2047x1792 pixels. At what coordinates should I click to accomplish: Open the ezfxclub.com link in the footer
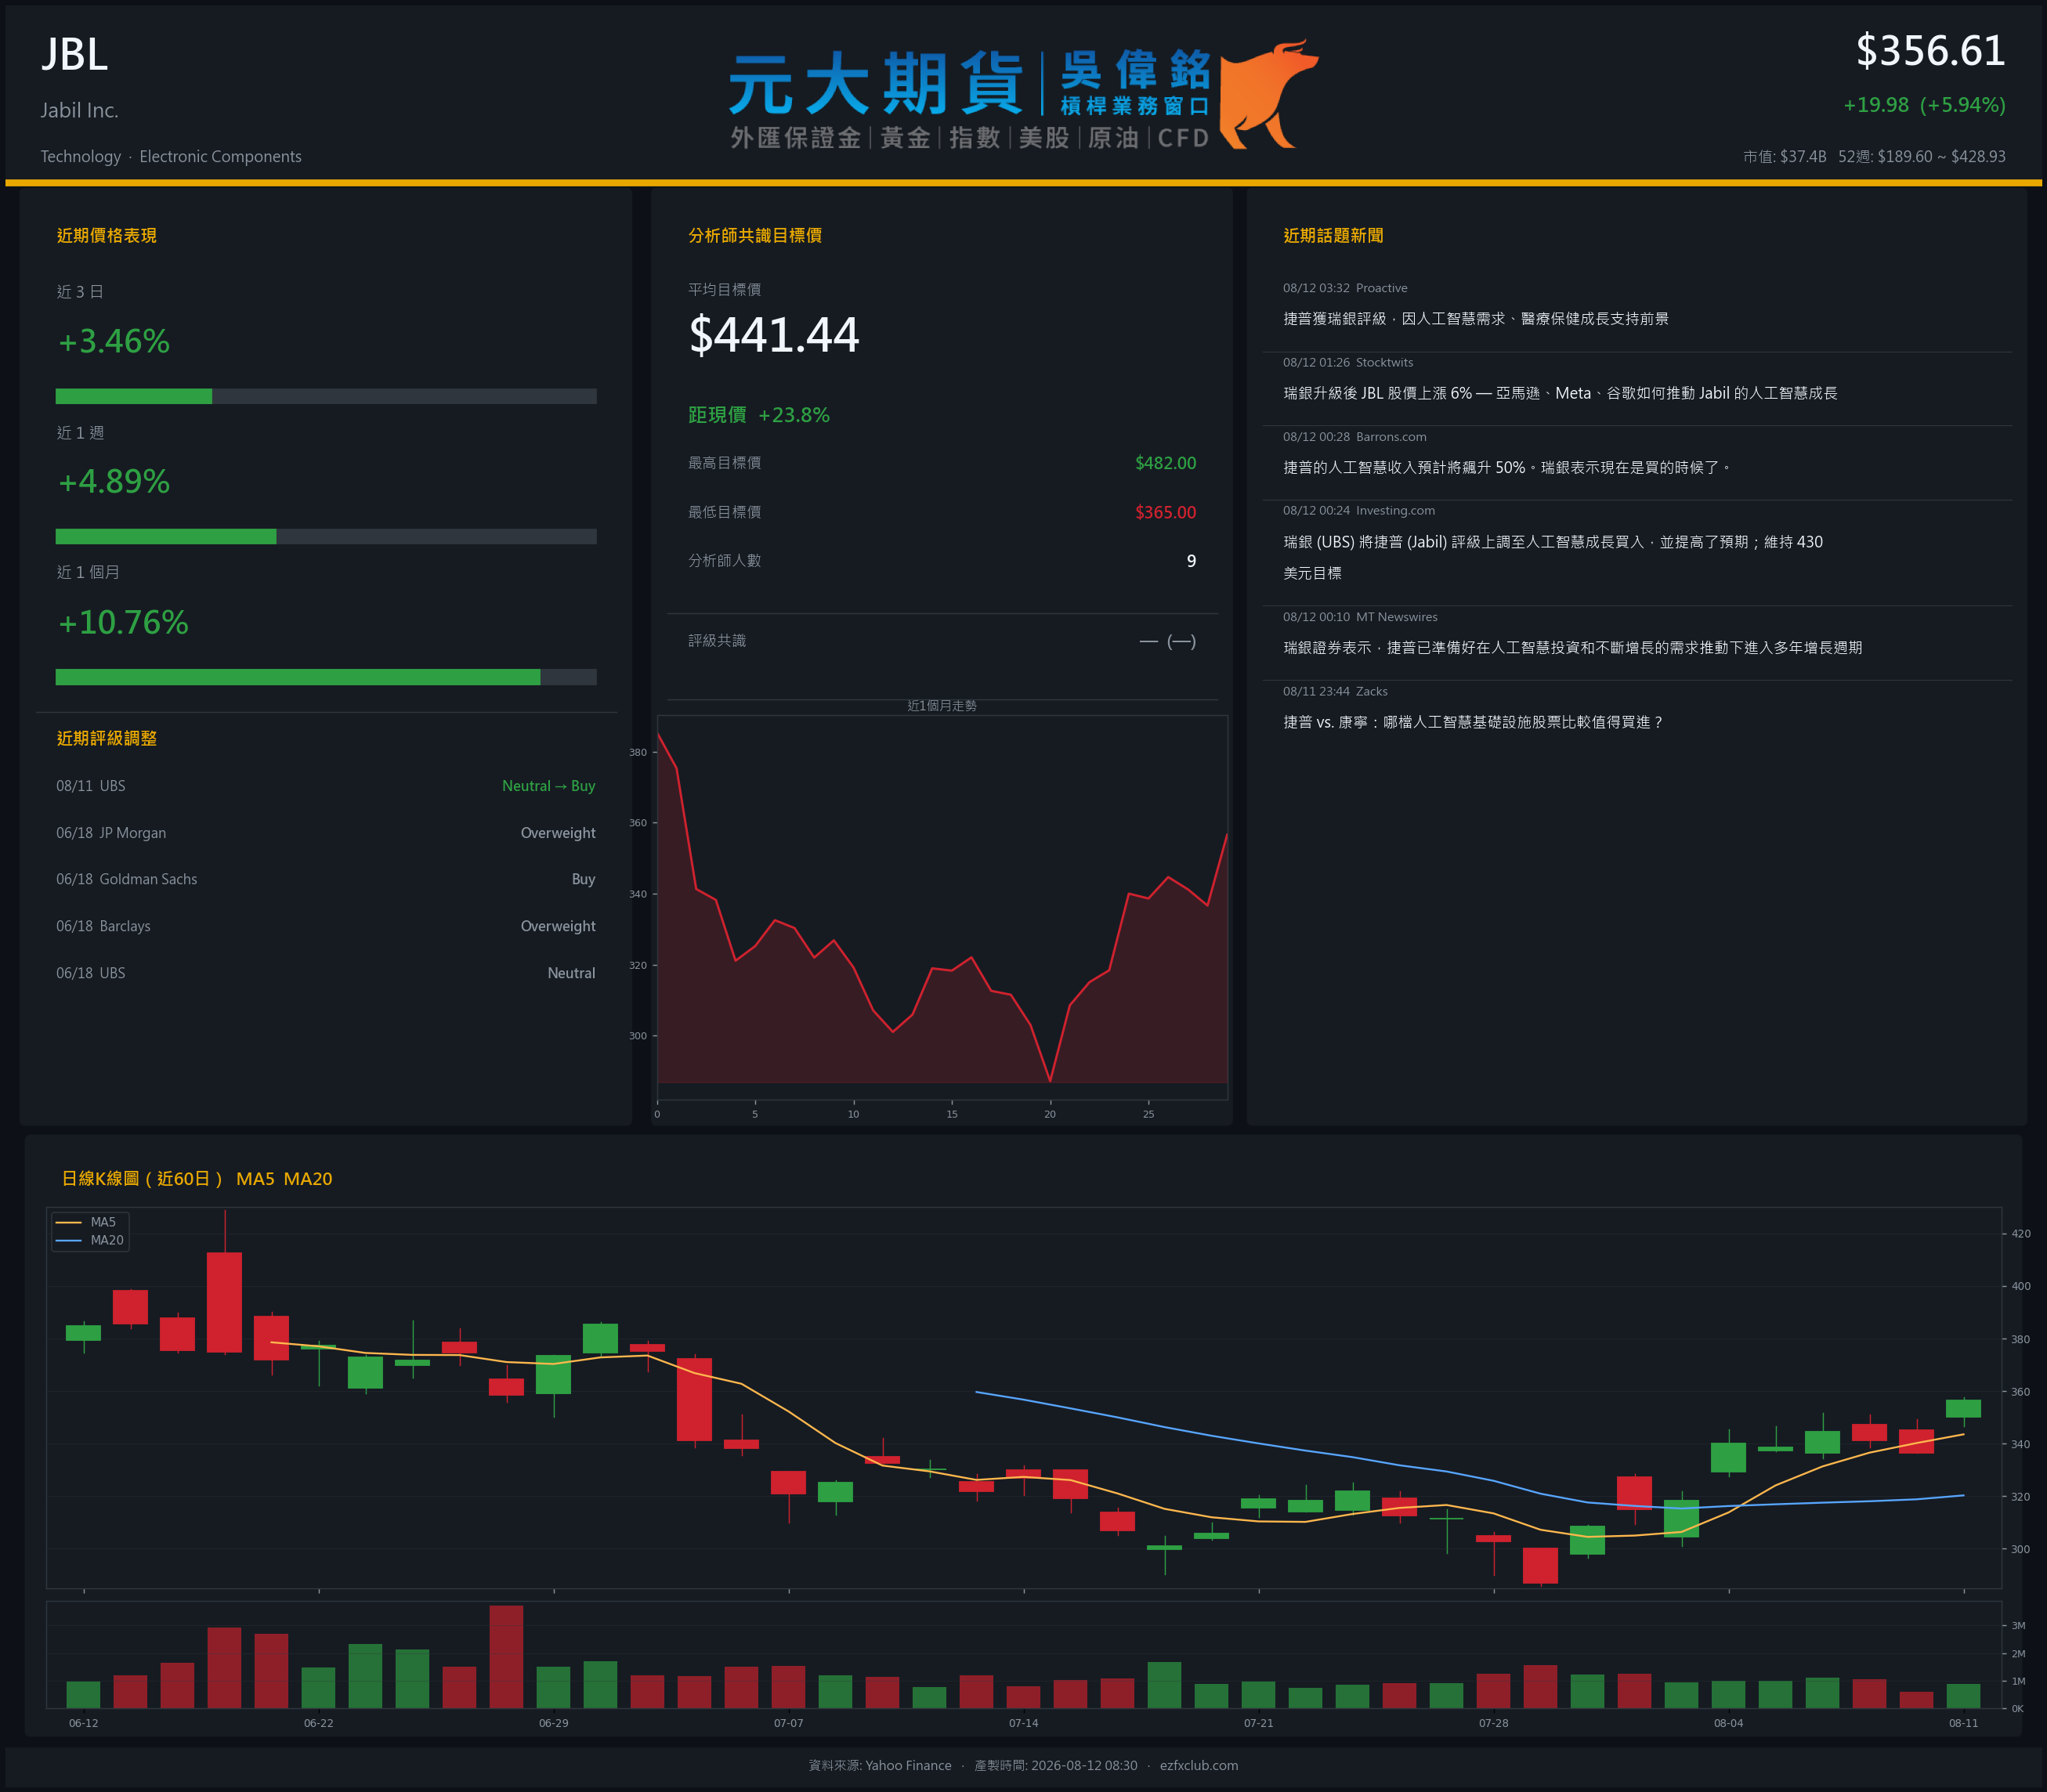(x=1199, y=1765)
